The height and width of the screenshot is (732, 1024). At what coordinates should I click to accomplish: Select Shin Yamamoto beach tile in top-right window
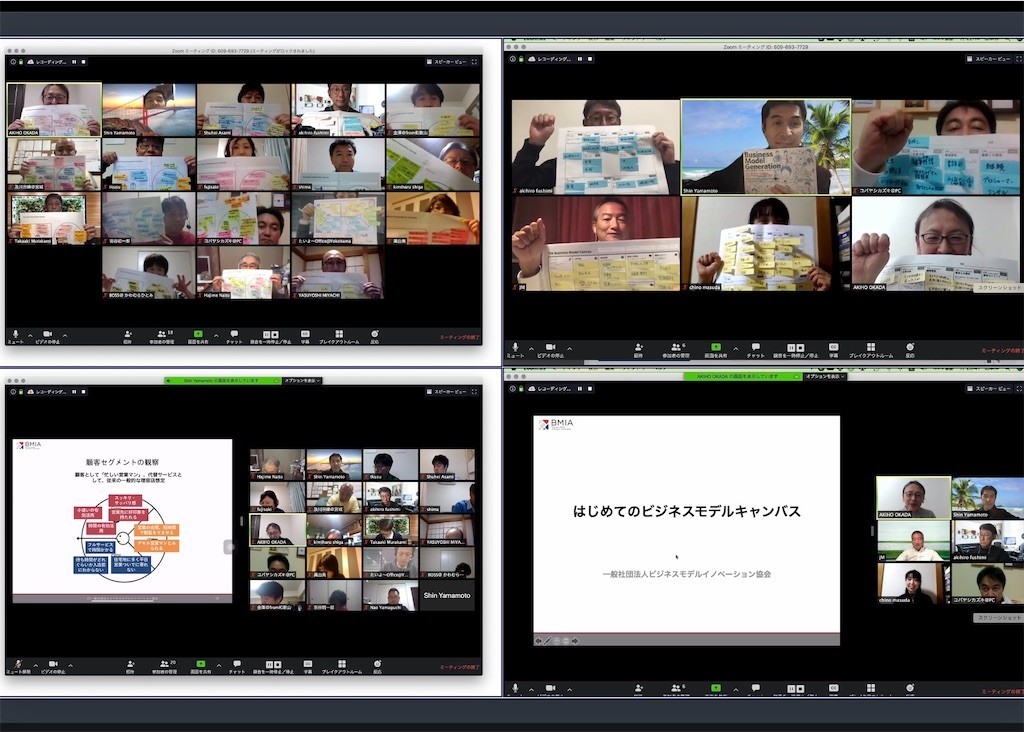point(766,147)
